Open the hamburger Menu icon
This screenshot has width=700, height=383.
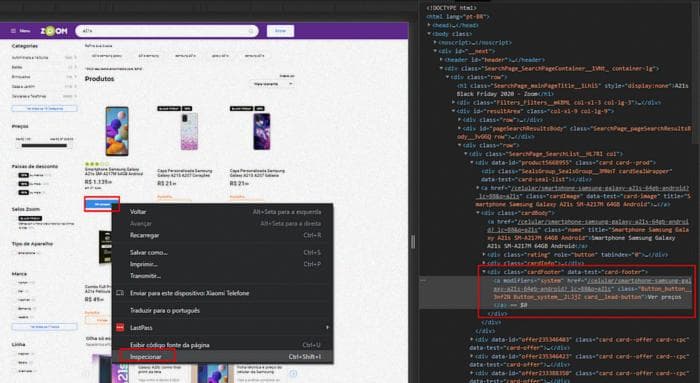tap(13, 31)
